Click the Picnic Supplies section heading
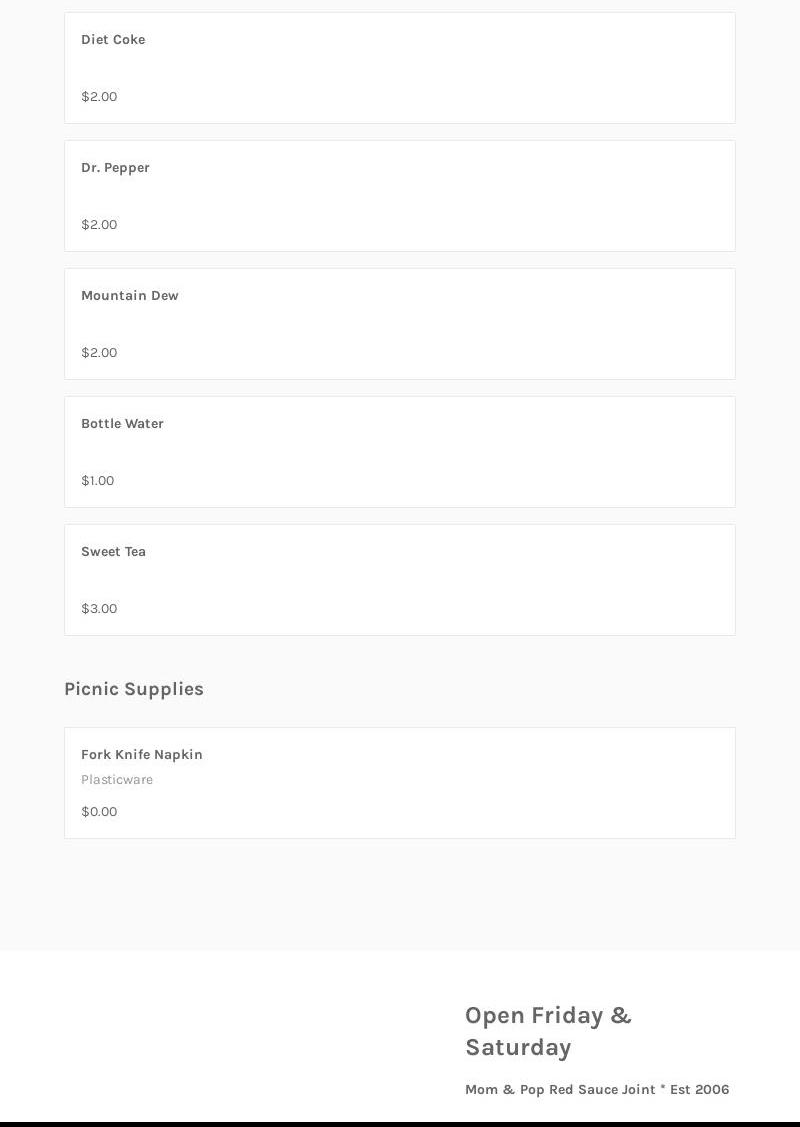Viewport: 800px width, 1127px height. pyautogui.click(x=134, y=689)
